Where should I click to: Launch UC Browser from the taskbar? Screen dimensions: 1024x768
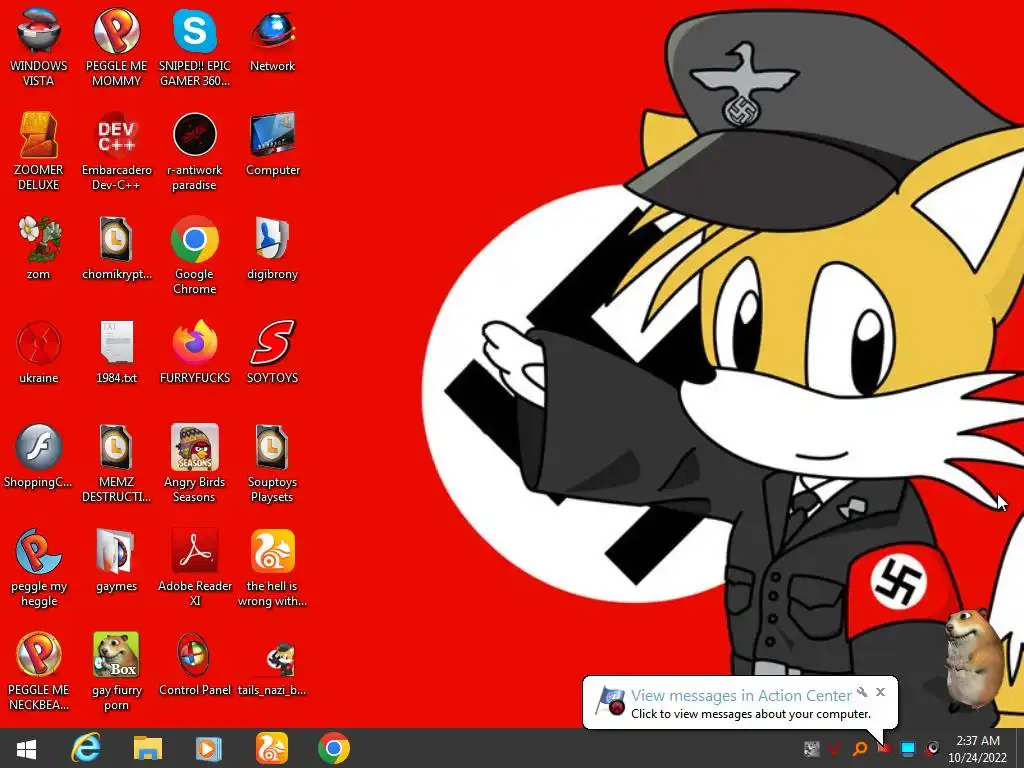click(272, 748)
